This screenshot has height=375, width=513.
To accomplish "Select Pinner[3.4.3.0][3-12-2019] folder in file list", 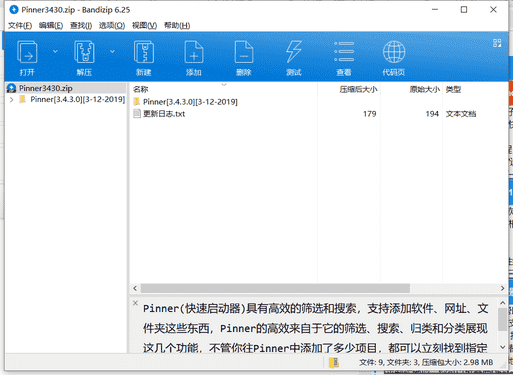I will point(190,102).
